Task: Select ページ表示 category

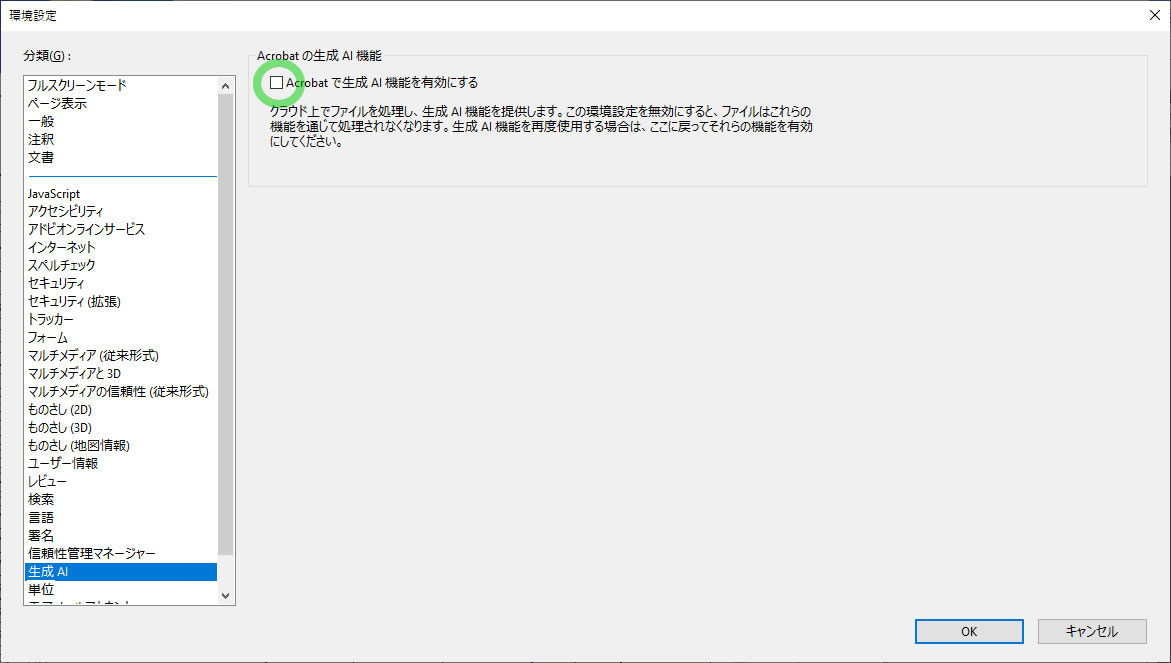Action: (57, 104)
